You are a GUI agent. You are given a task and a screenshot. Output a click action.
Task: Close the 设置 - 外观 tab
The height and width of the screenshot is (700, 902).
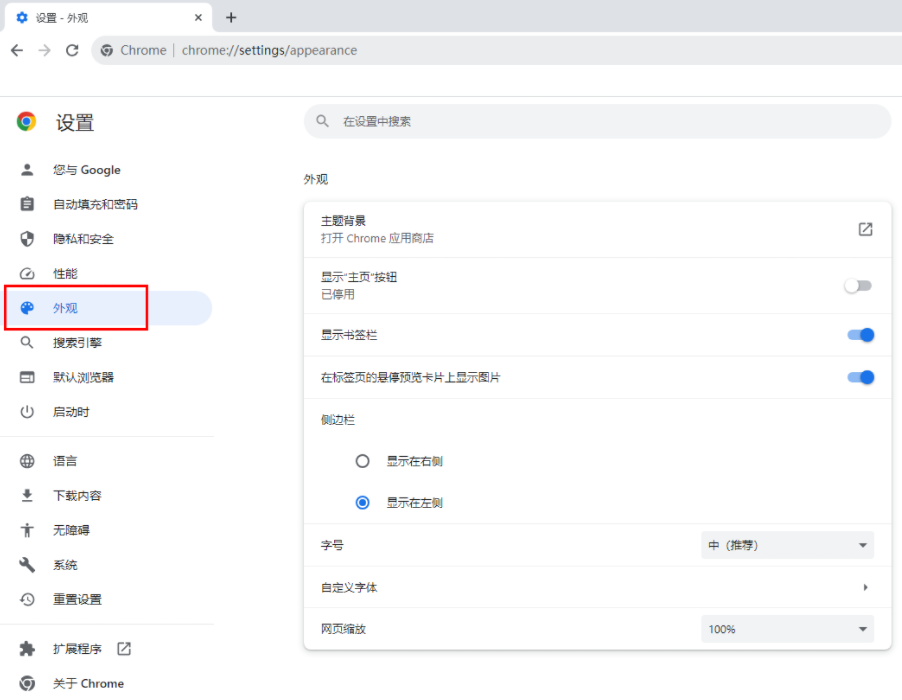pos(198,18)
